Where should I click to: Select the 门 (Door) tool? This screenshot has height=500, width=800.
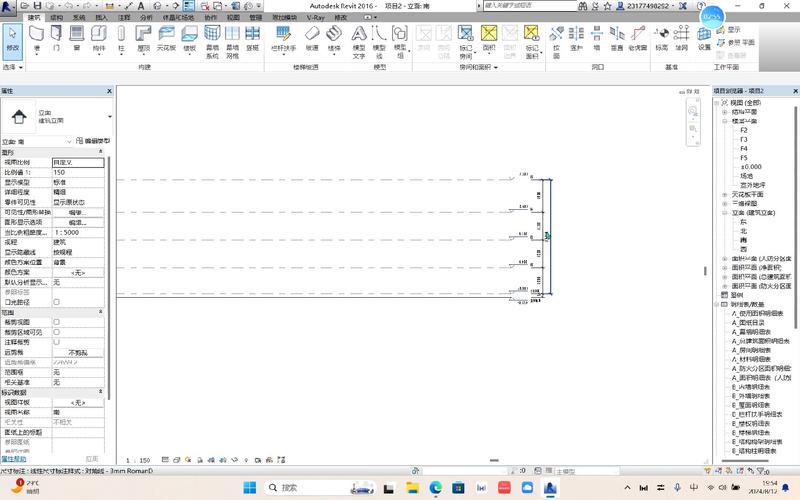point(57,39)
